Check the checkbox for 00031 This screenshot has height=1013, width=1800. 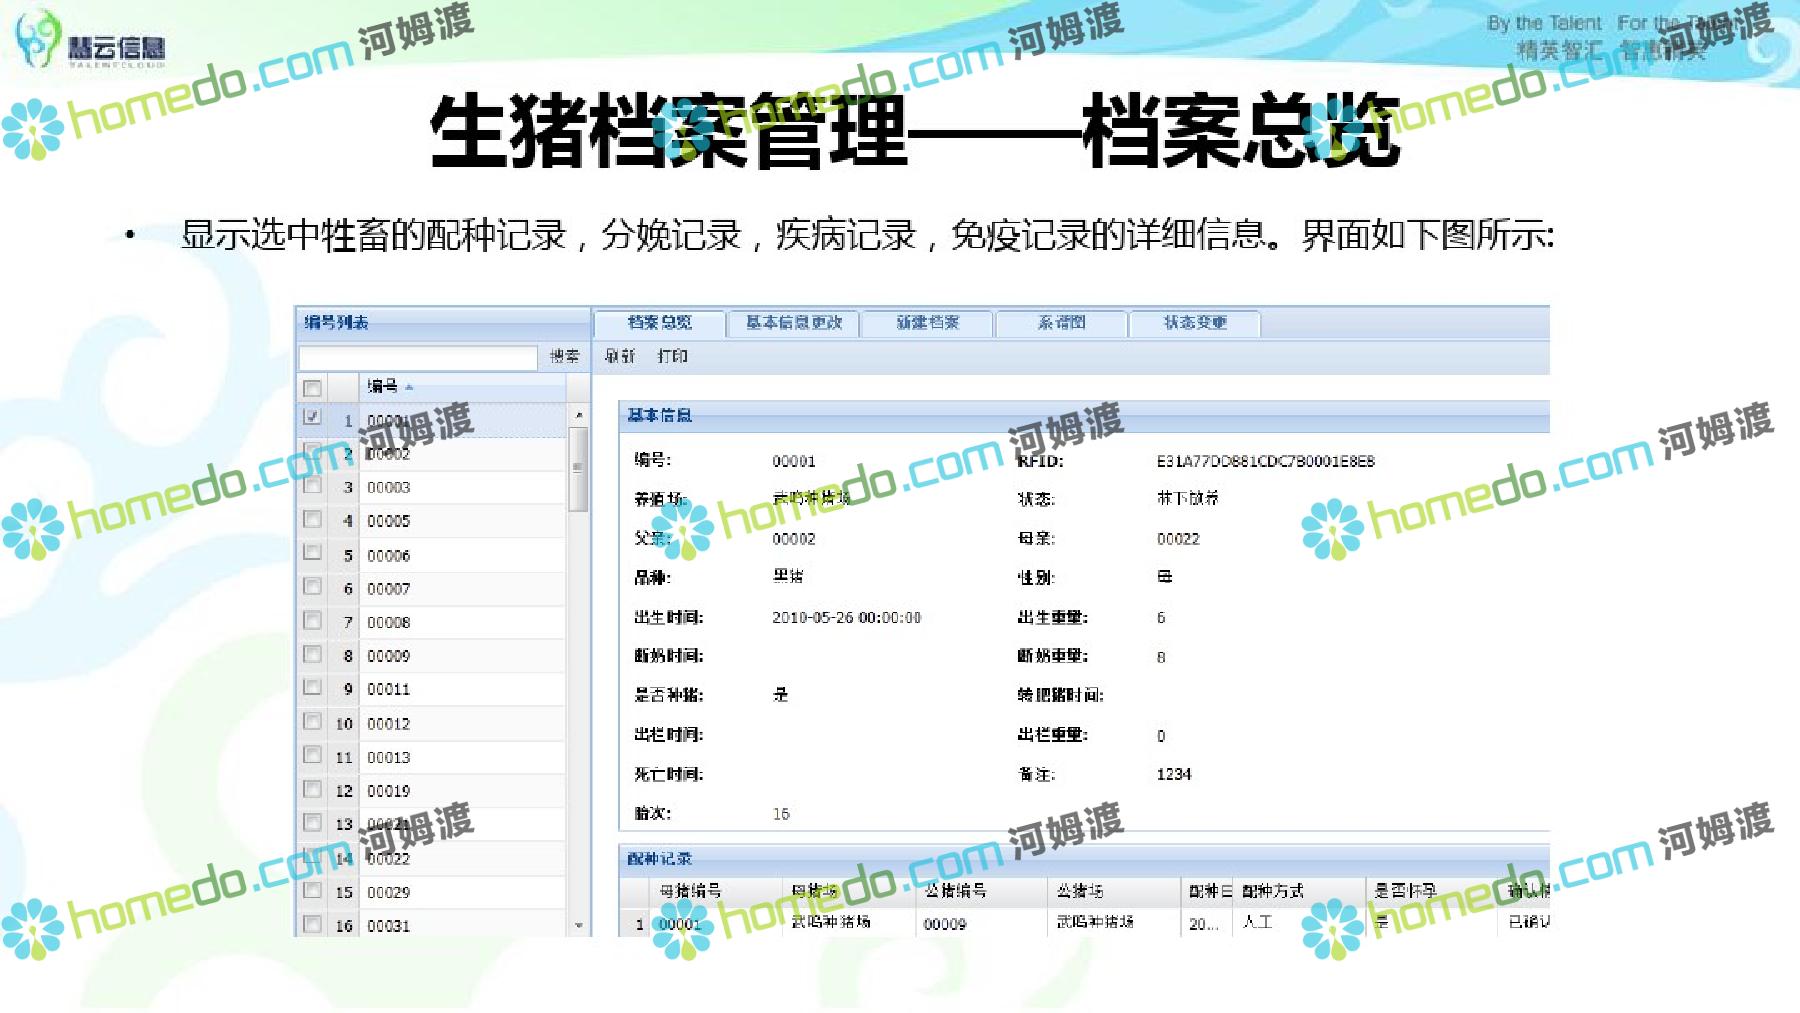point(312,924)
